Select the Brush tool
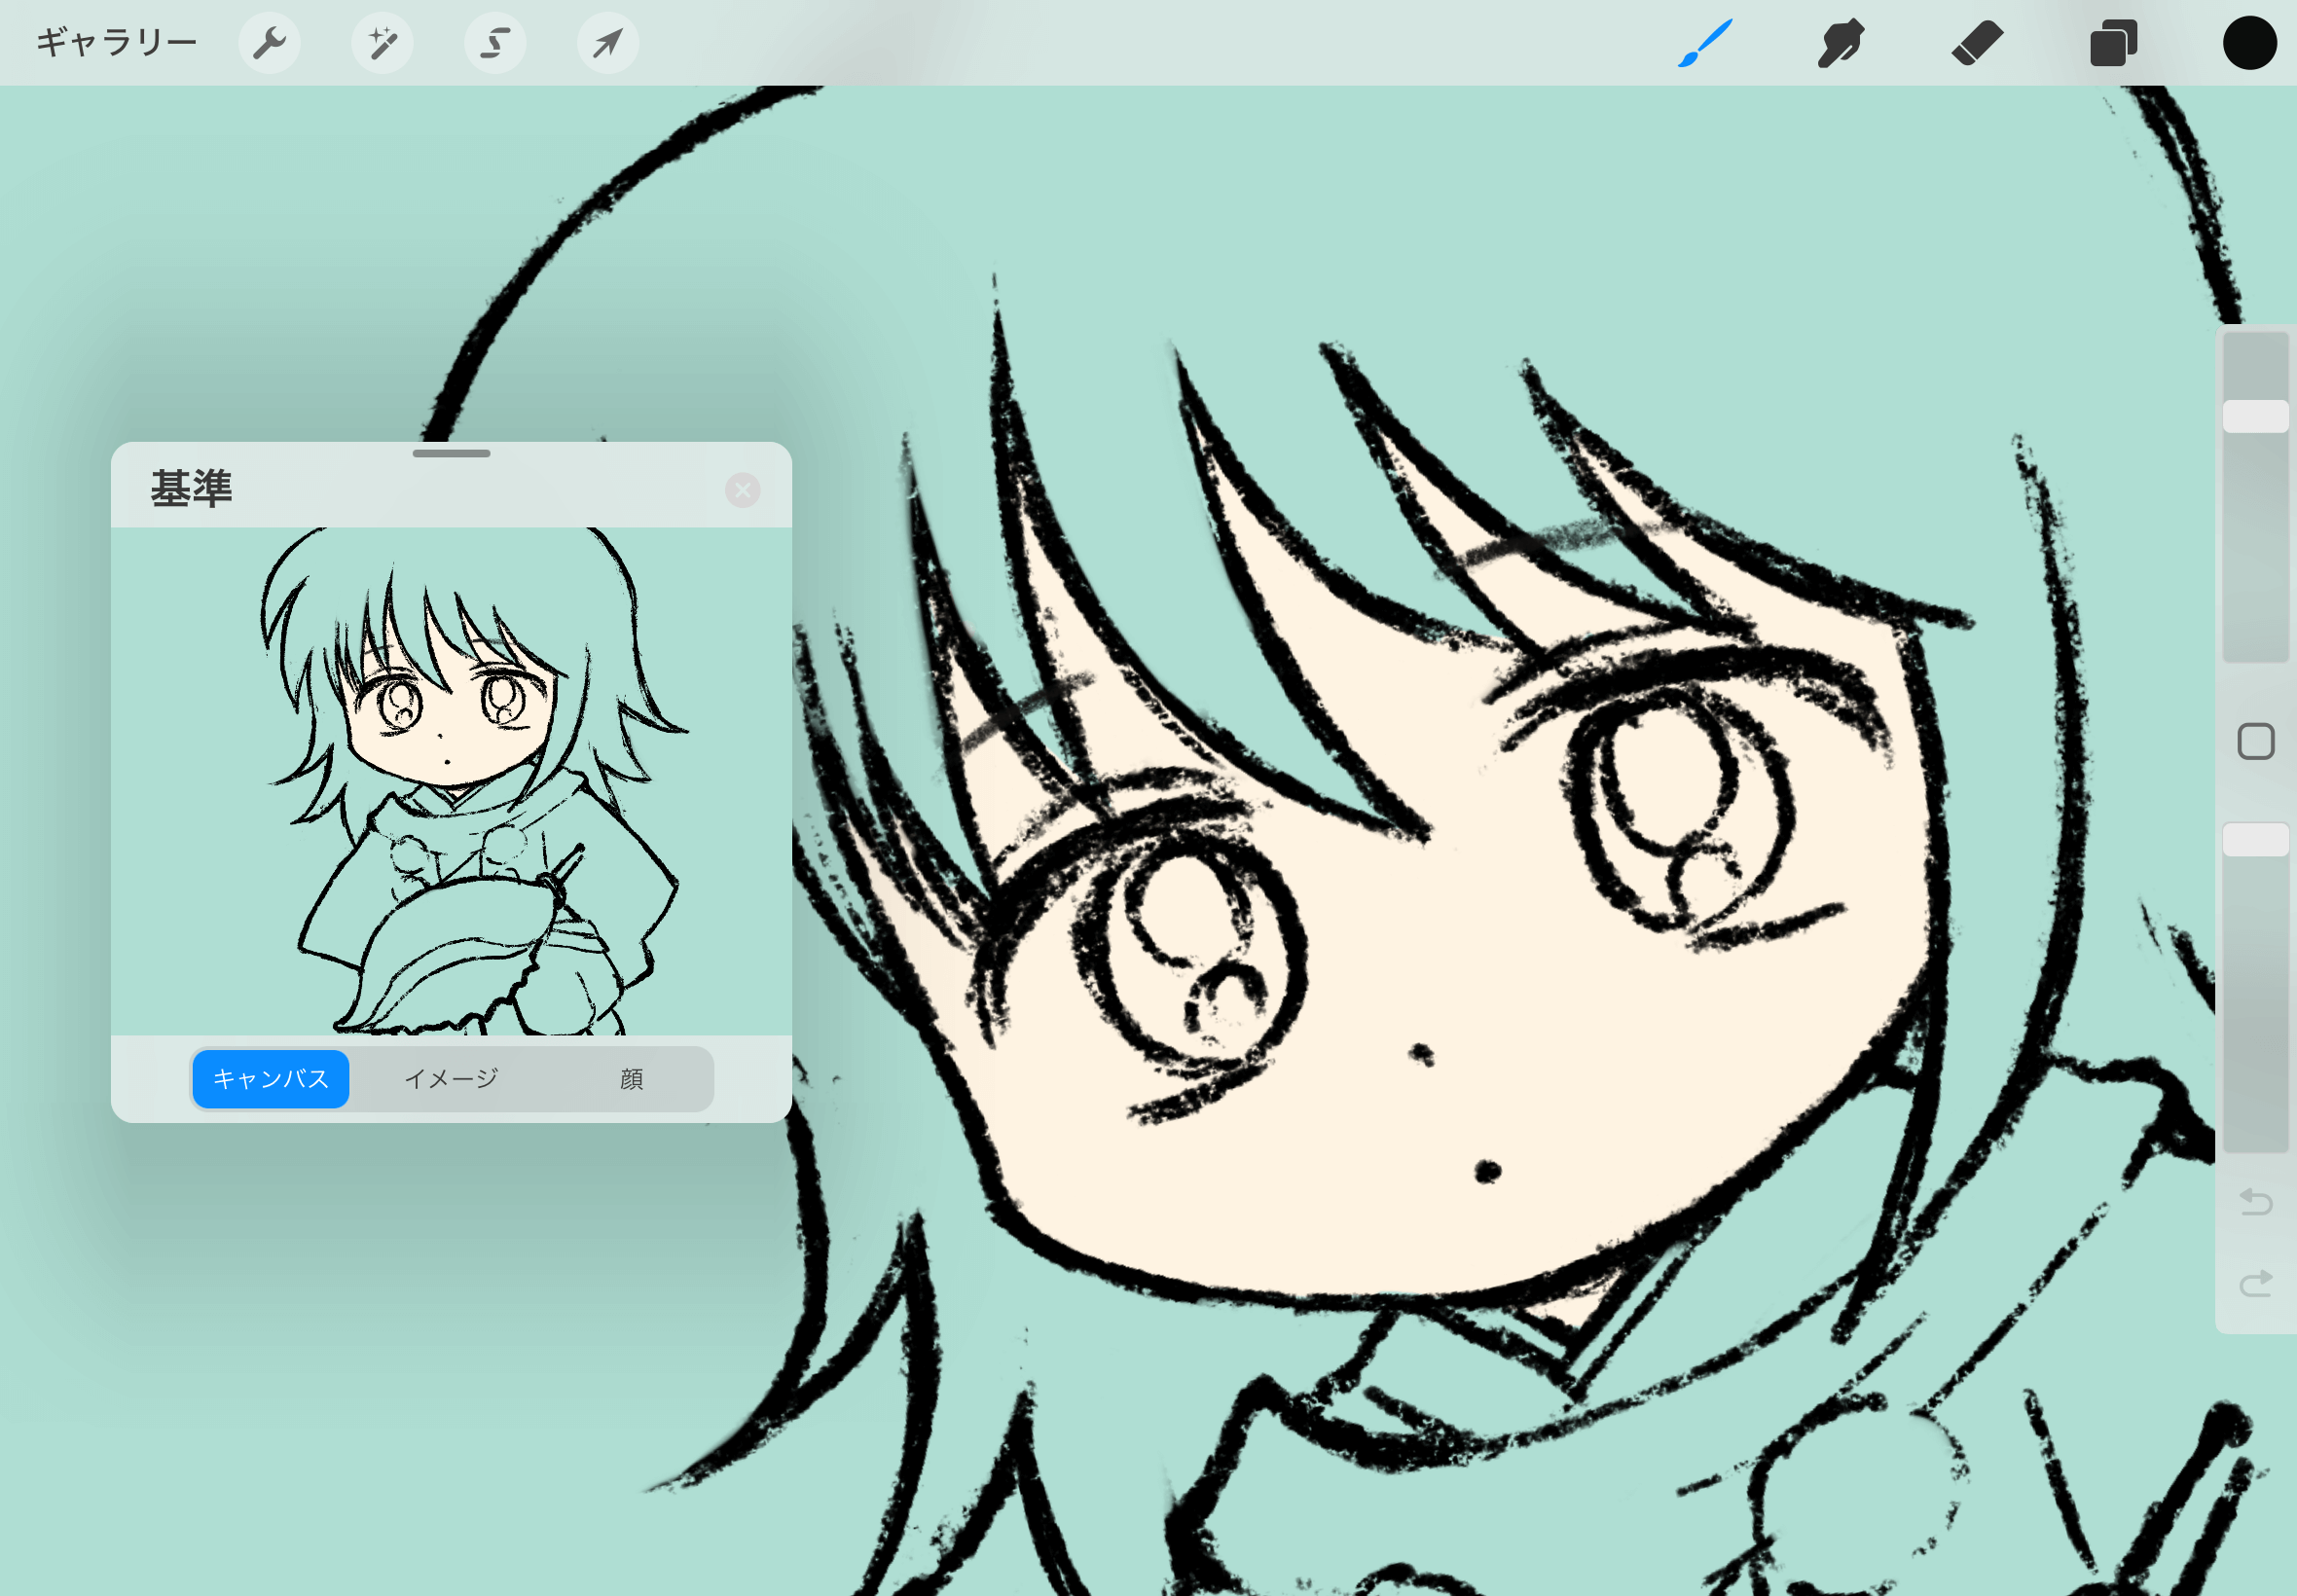This screenshot has width=2297, height=1596. pos(1704,43)
